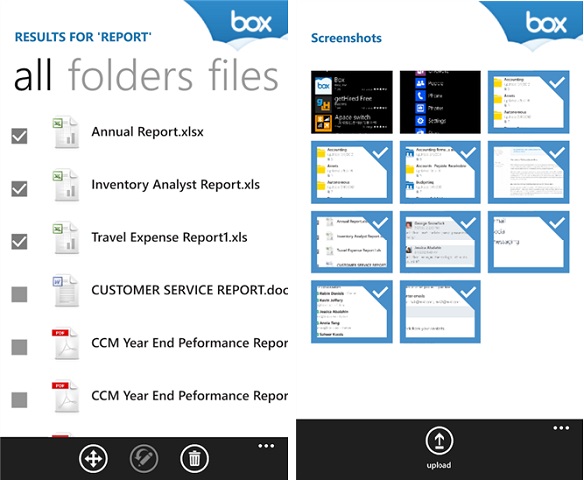The image size is (584, 480).
Task: Switch to the all tab
Action: (33, 76)
